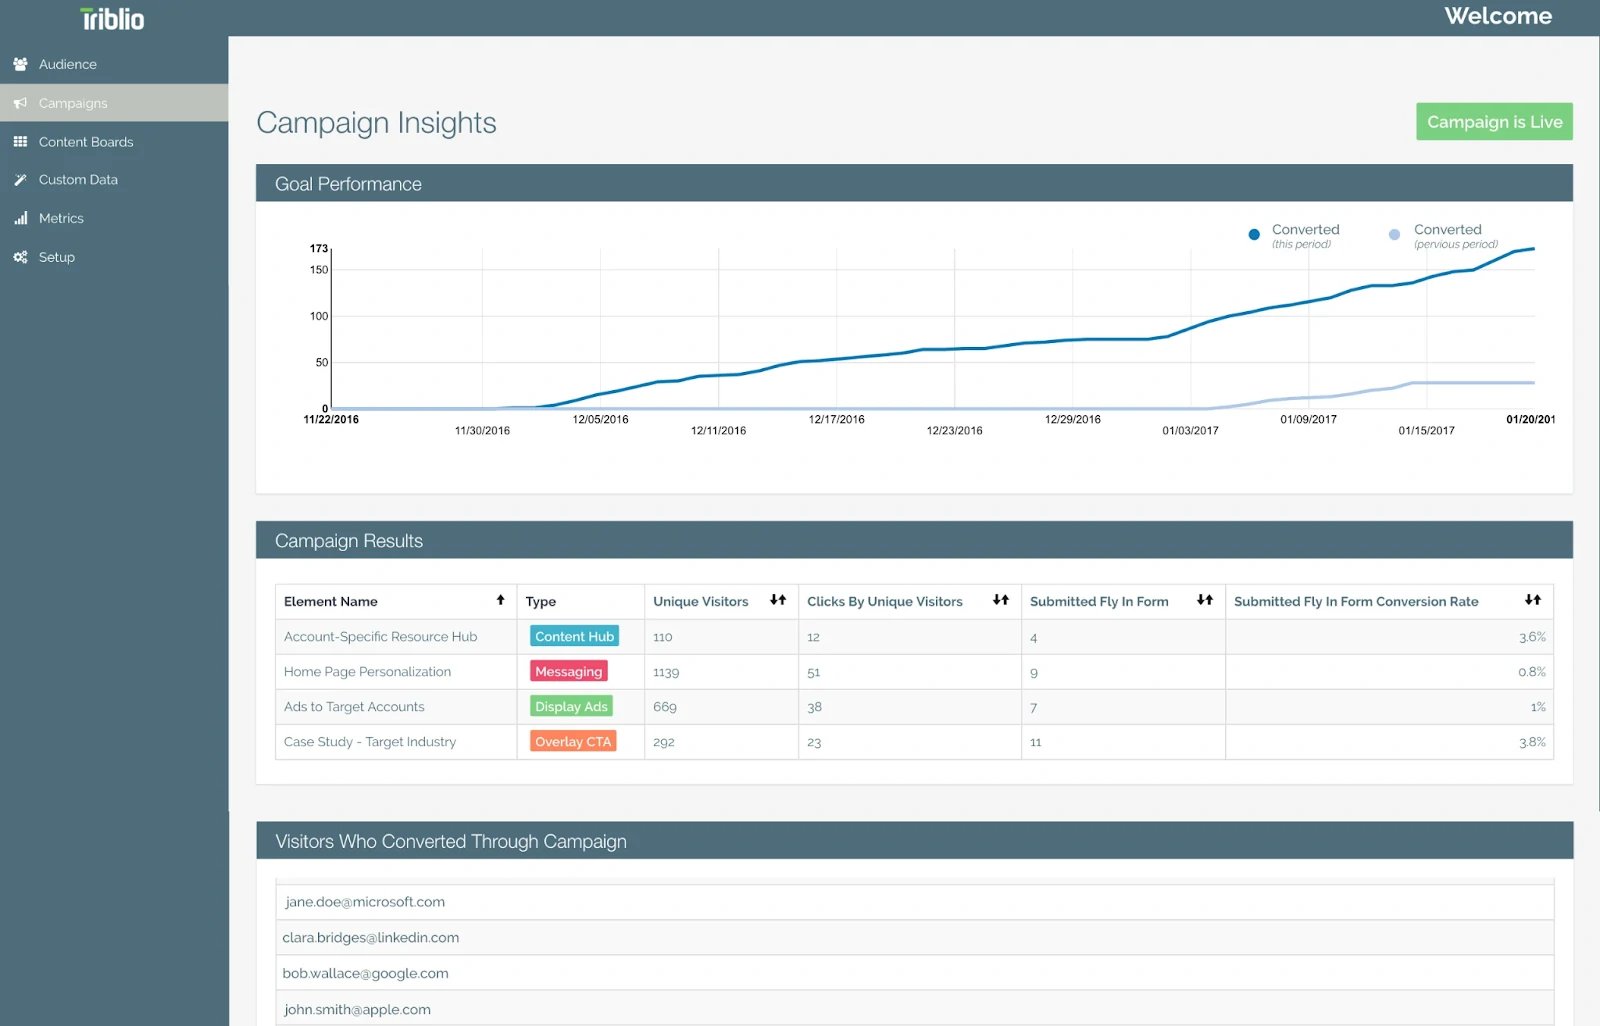Click Case Study - Target Industry name
Viewport: 1600px width, 1026px height.
point(370,742)
